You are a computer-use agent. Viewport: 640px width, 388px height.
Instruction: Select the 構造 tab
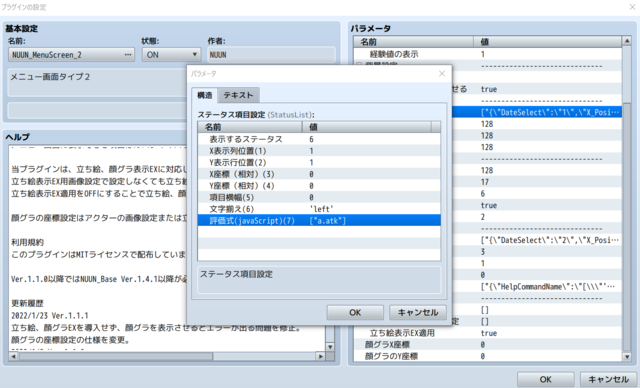[x=204, y=95]
